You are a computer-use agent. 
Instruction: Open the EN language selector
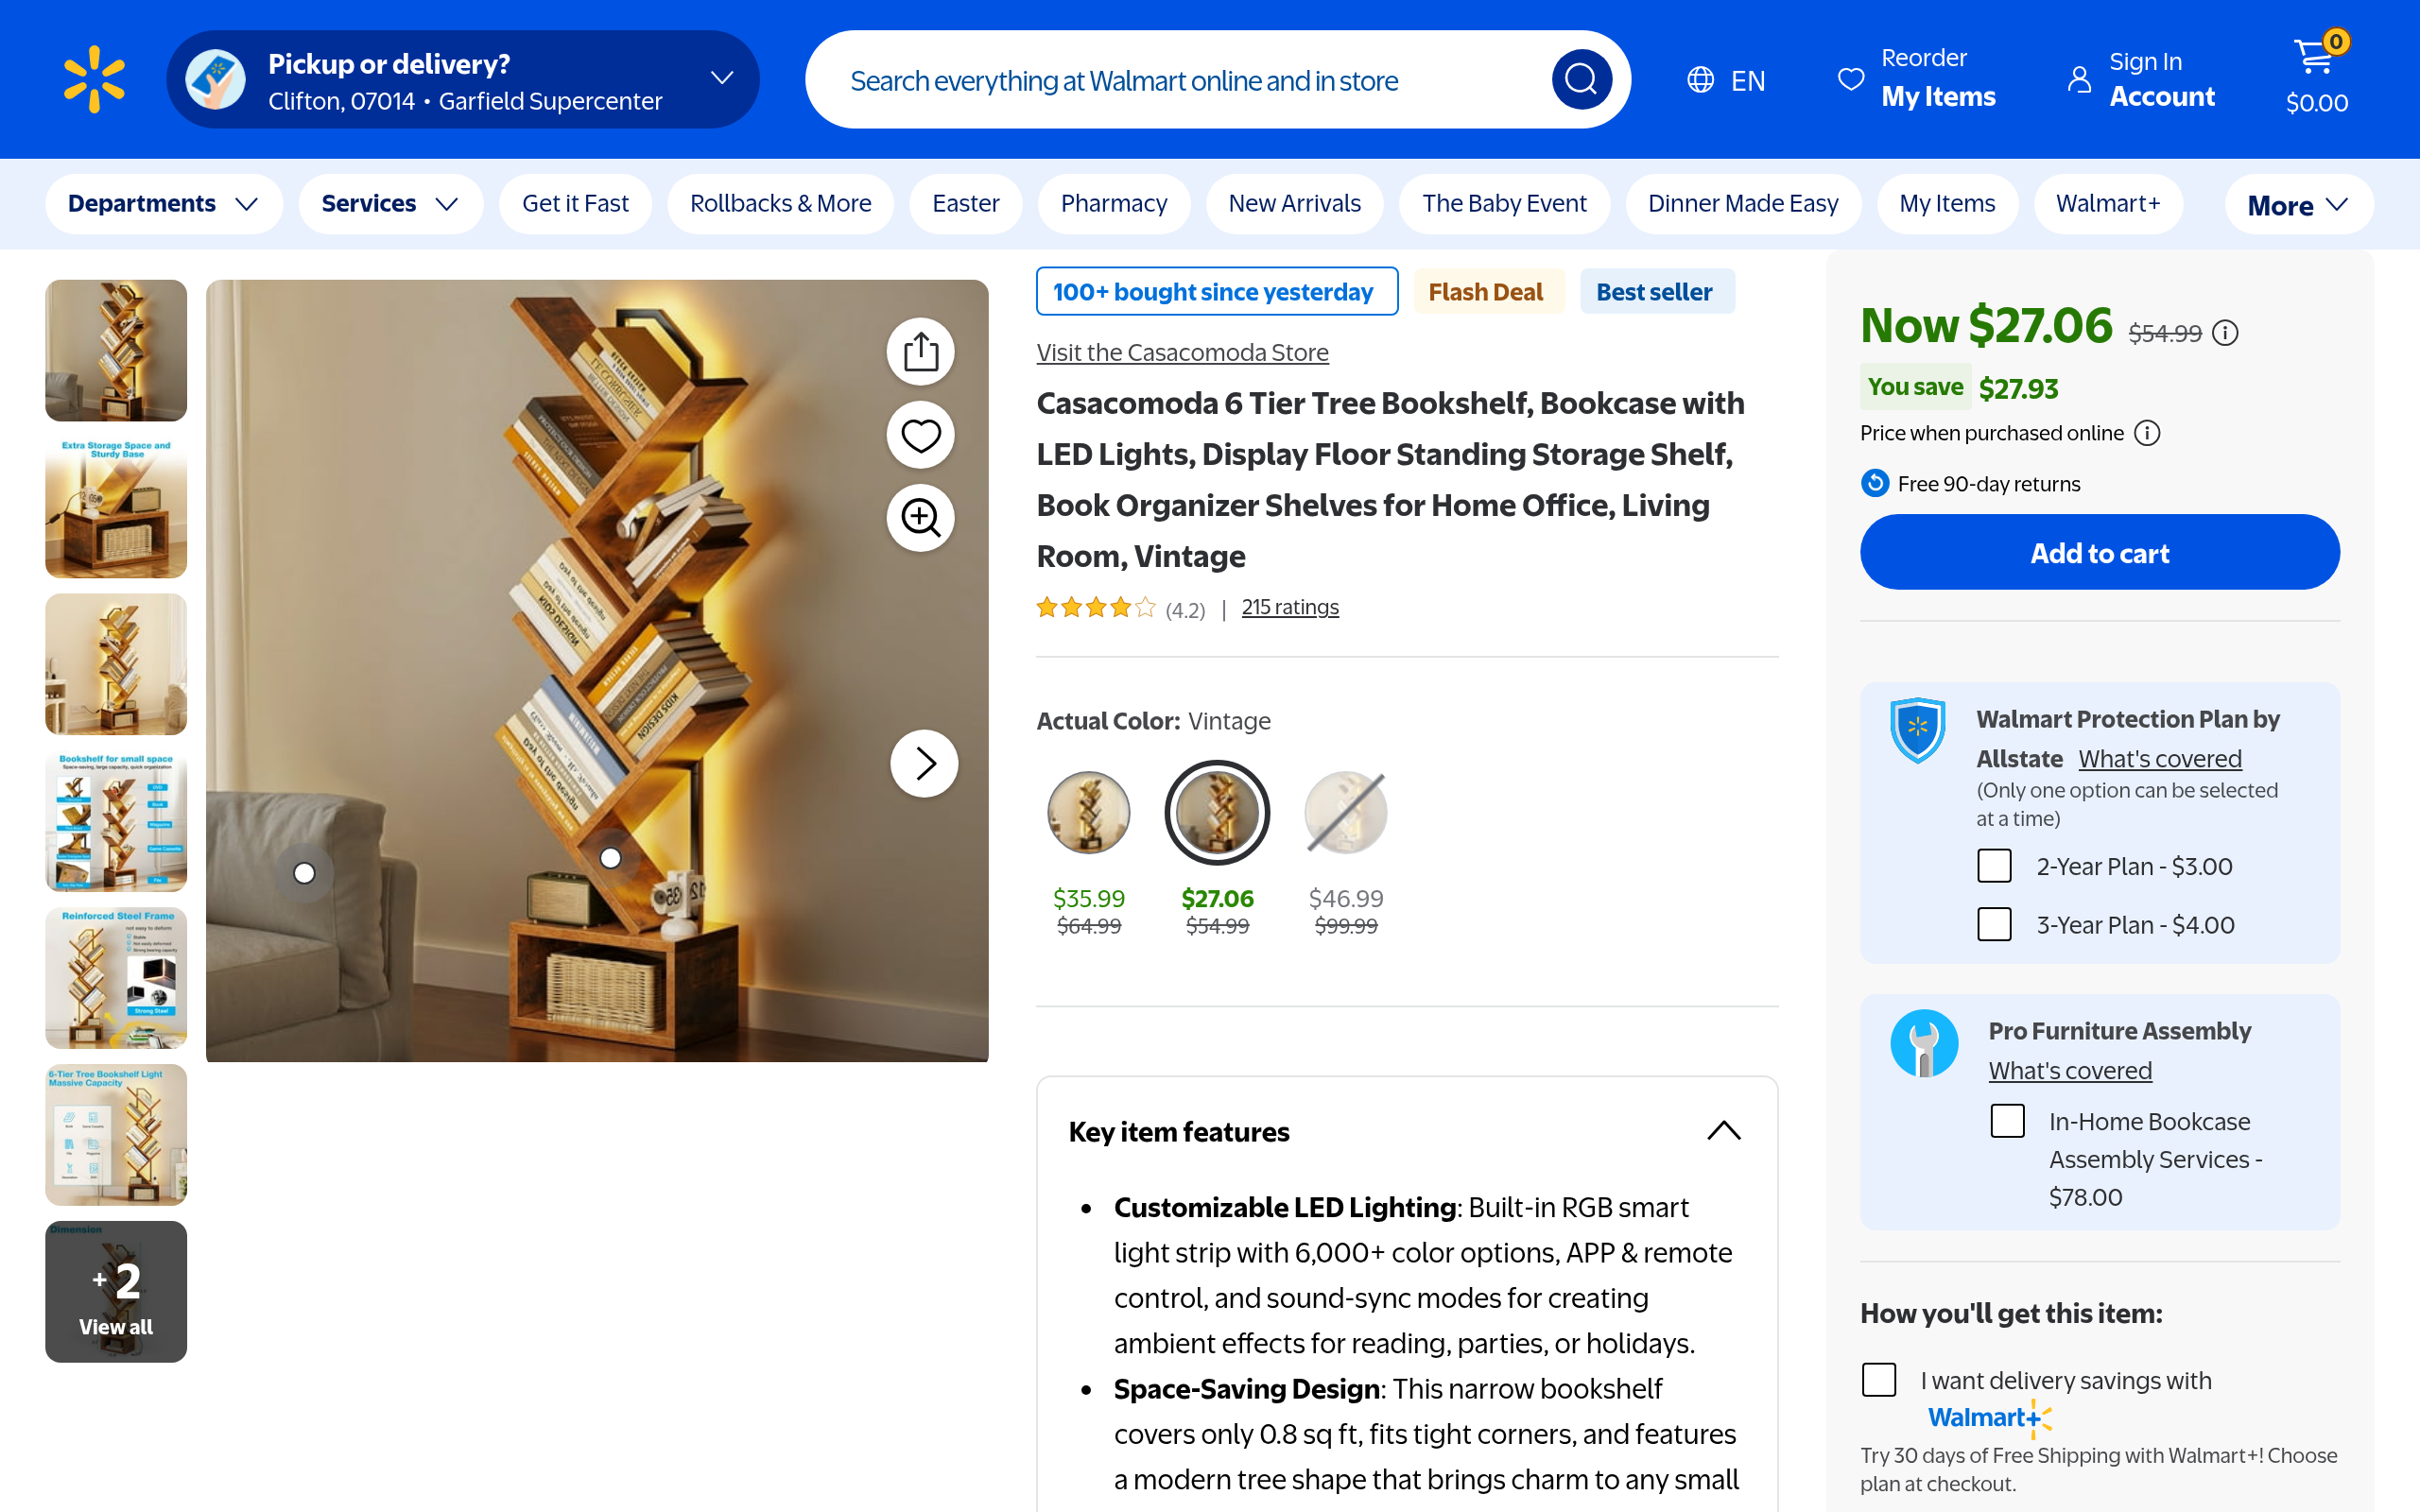[x=1727, y=80]
